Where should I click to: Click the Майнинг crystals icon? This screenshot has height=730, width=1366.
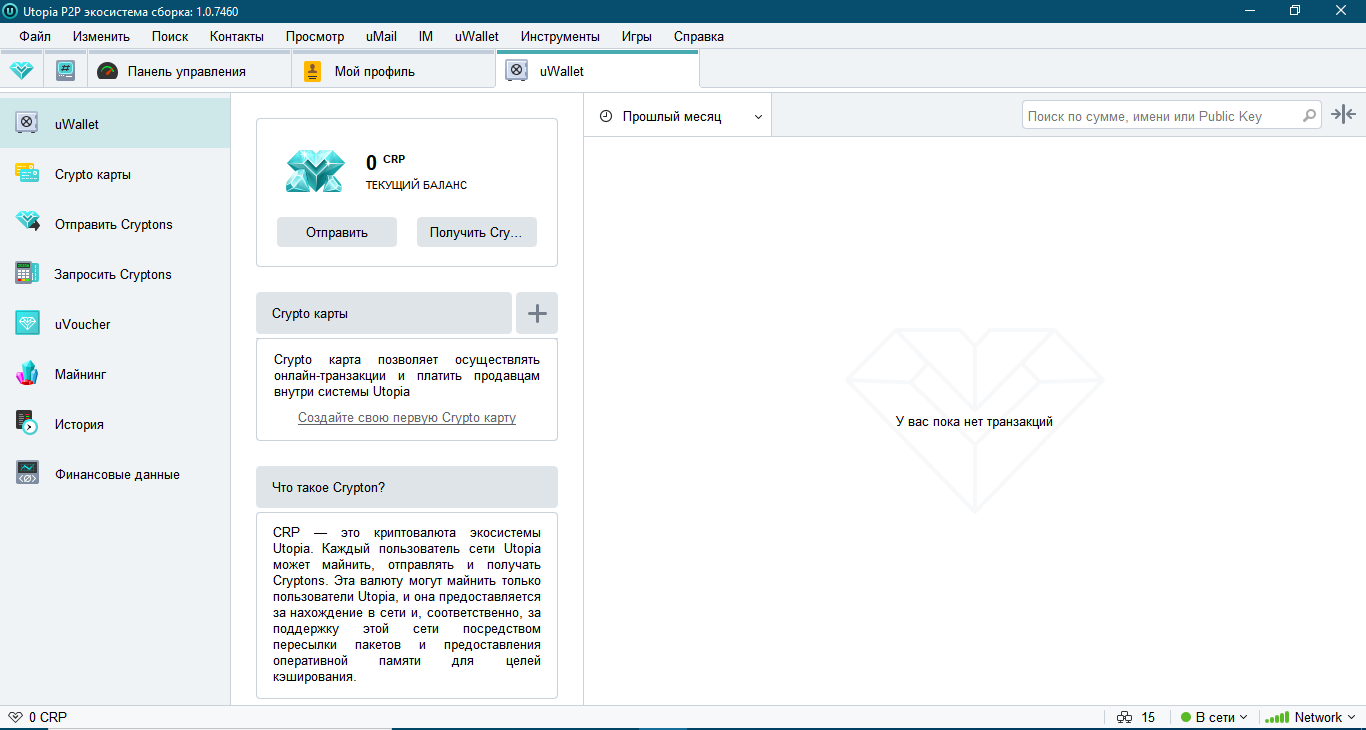(27, 373)
